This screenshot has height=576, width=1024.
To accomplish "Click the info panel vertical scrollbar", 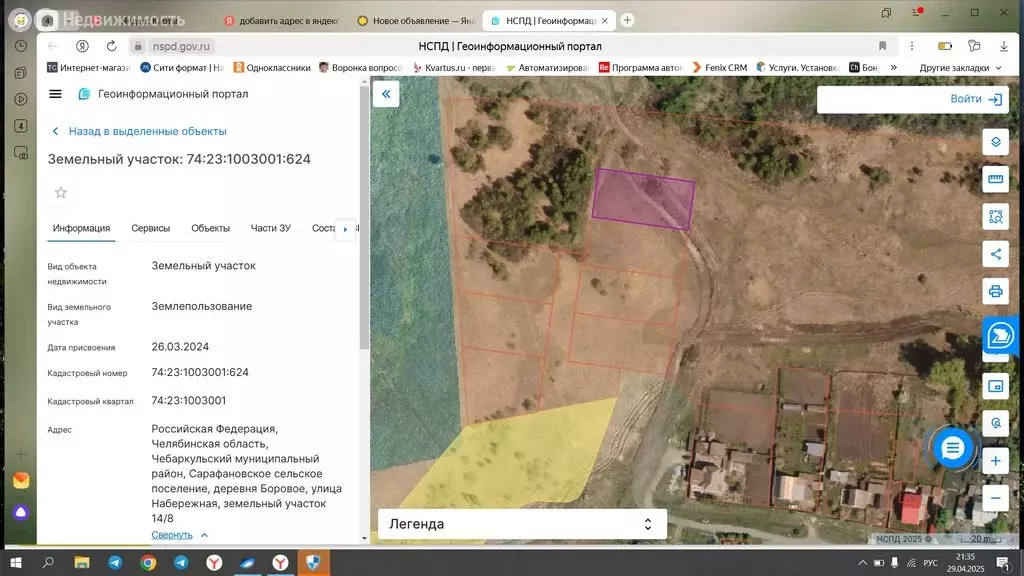I will click(x=364, y=216).
